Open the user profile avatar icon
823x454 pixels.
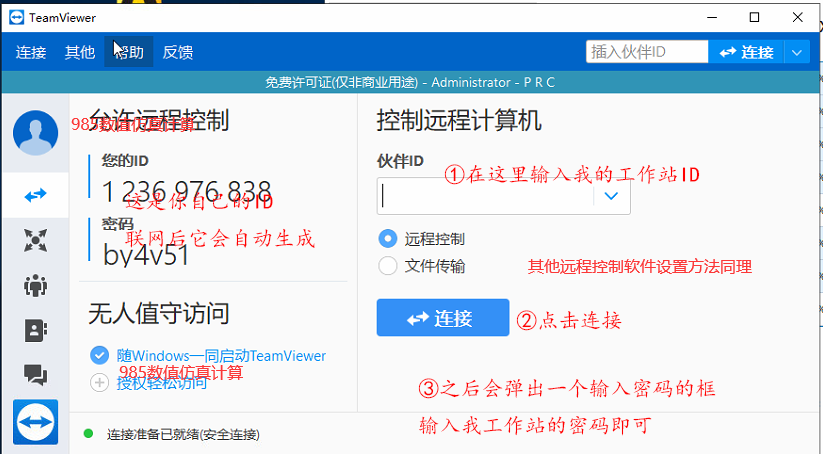[x=36, y=133]
